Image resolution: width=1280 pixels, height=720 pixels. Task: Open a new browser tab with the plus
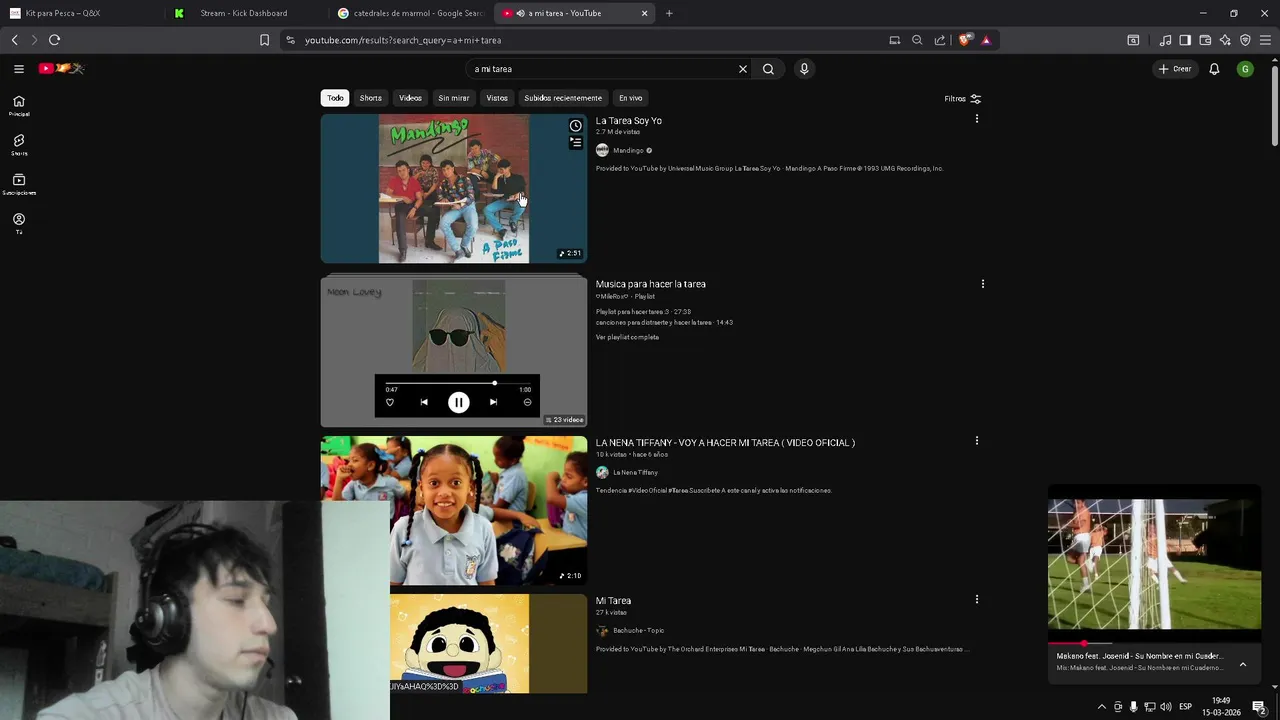pos(669,13)
